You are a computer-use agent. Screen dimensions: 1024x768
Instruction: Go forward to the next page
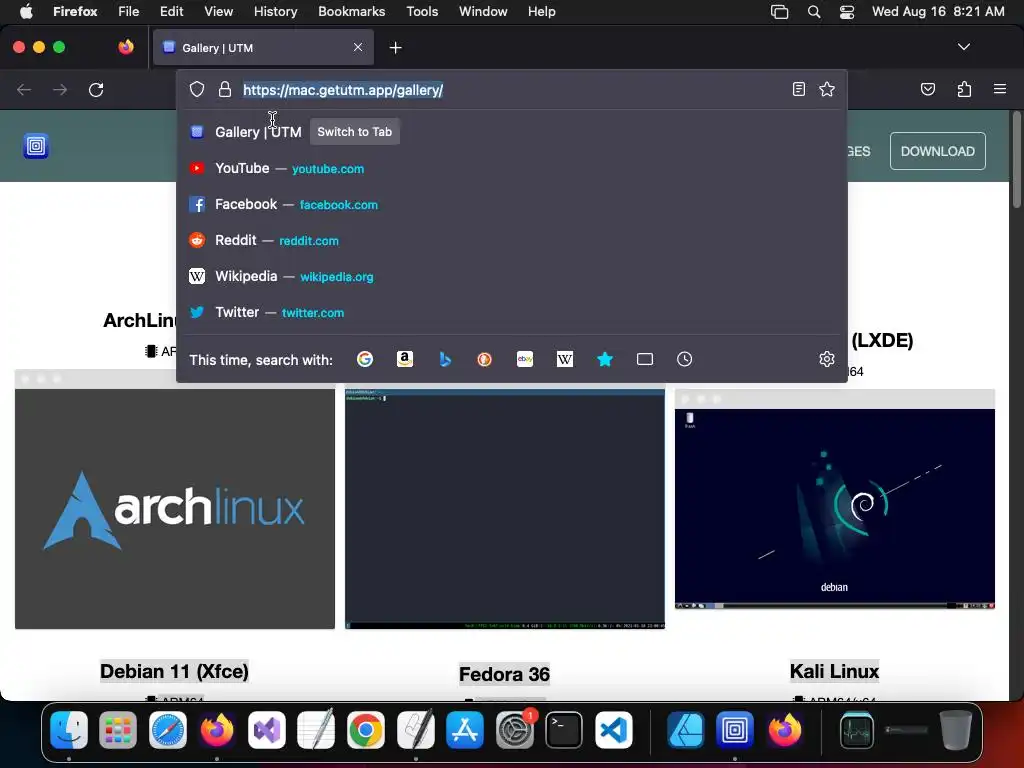pyautogui.click(x=60, y=89)
